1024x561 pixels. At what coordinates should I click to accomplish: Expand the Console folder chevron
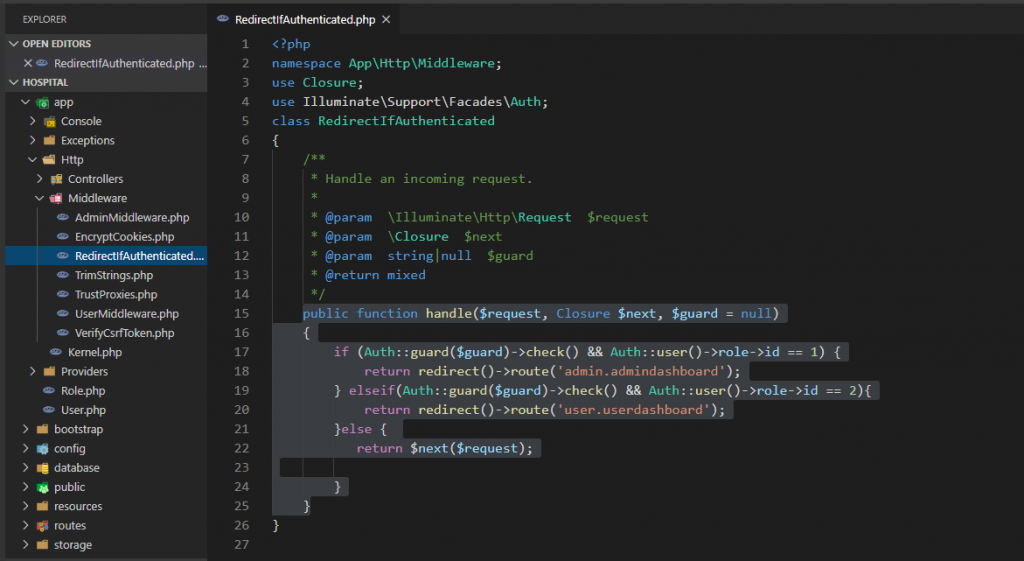click(x=33, y=121)
